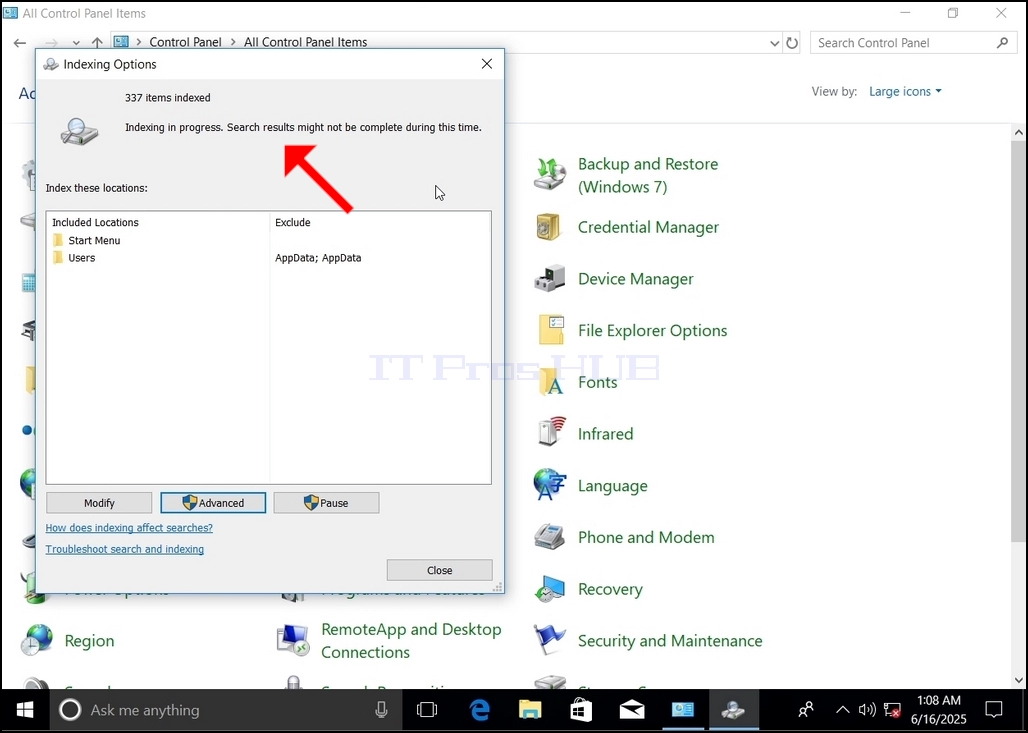The width and height of the screenshot is (1028, 733).
Task: Launch Device Manager icon
Action: [x=549, y=279]
